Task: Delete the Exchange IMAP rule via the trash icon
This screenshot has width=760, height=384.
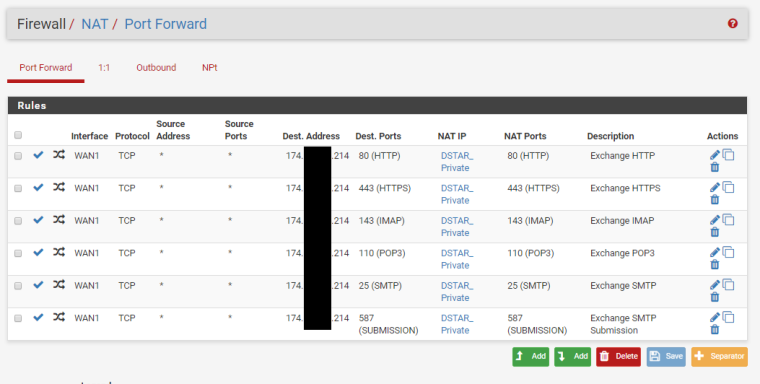Action: [714, 232]
